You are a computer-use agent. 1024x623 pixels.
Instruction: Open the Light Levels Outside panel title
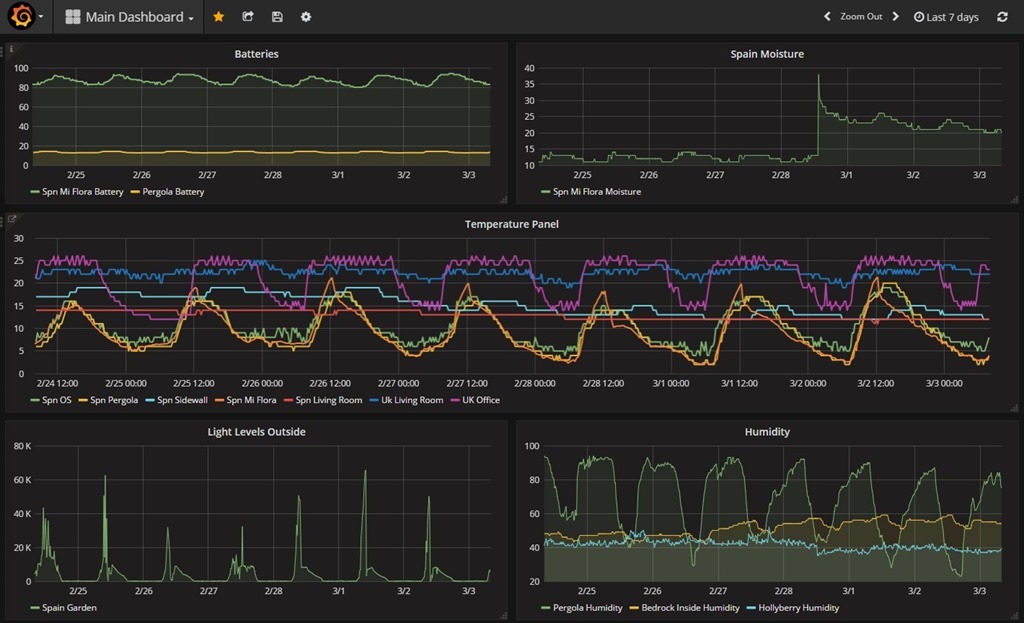[256, 432]
